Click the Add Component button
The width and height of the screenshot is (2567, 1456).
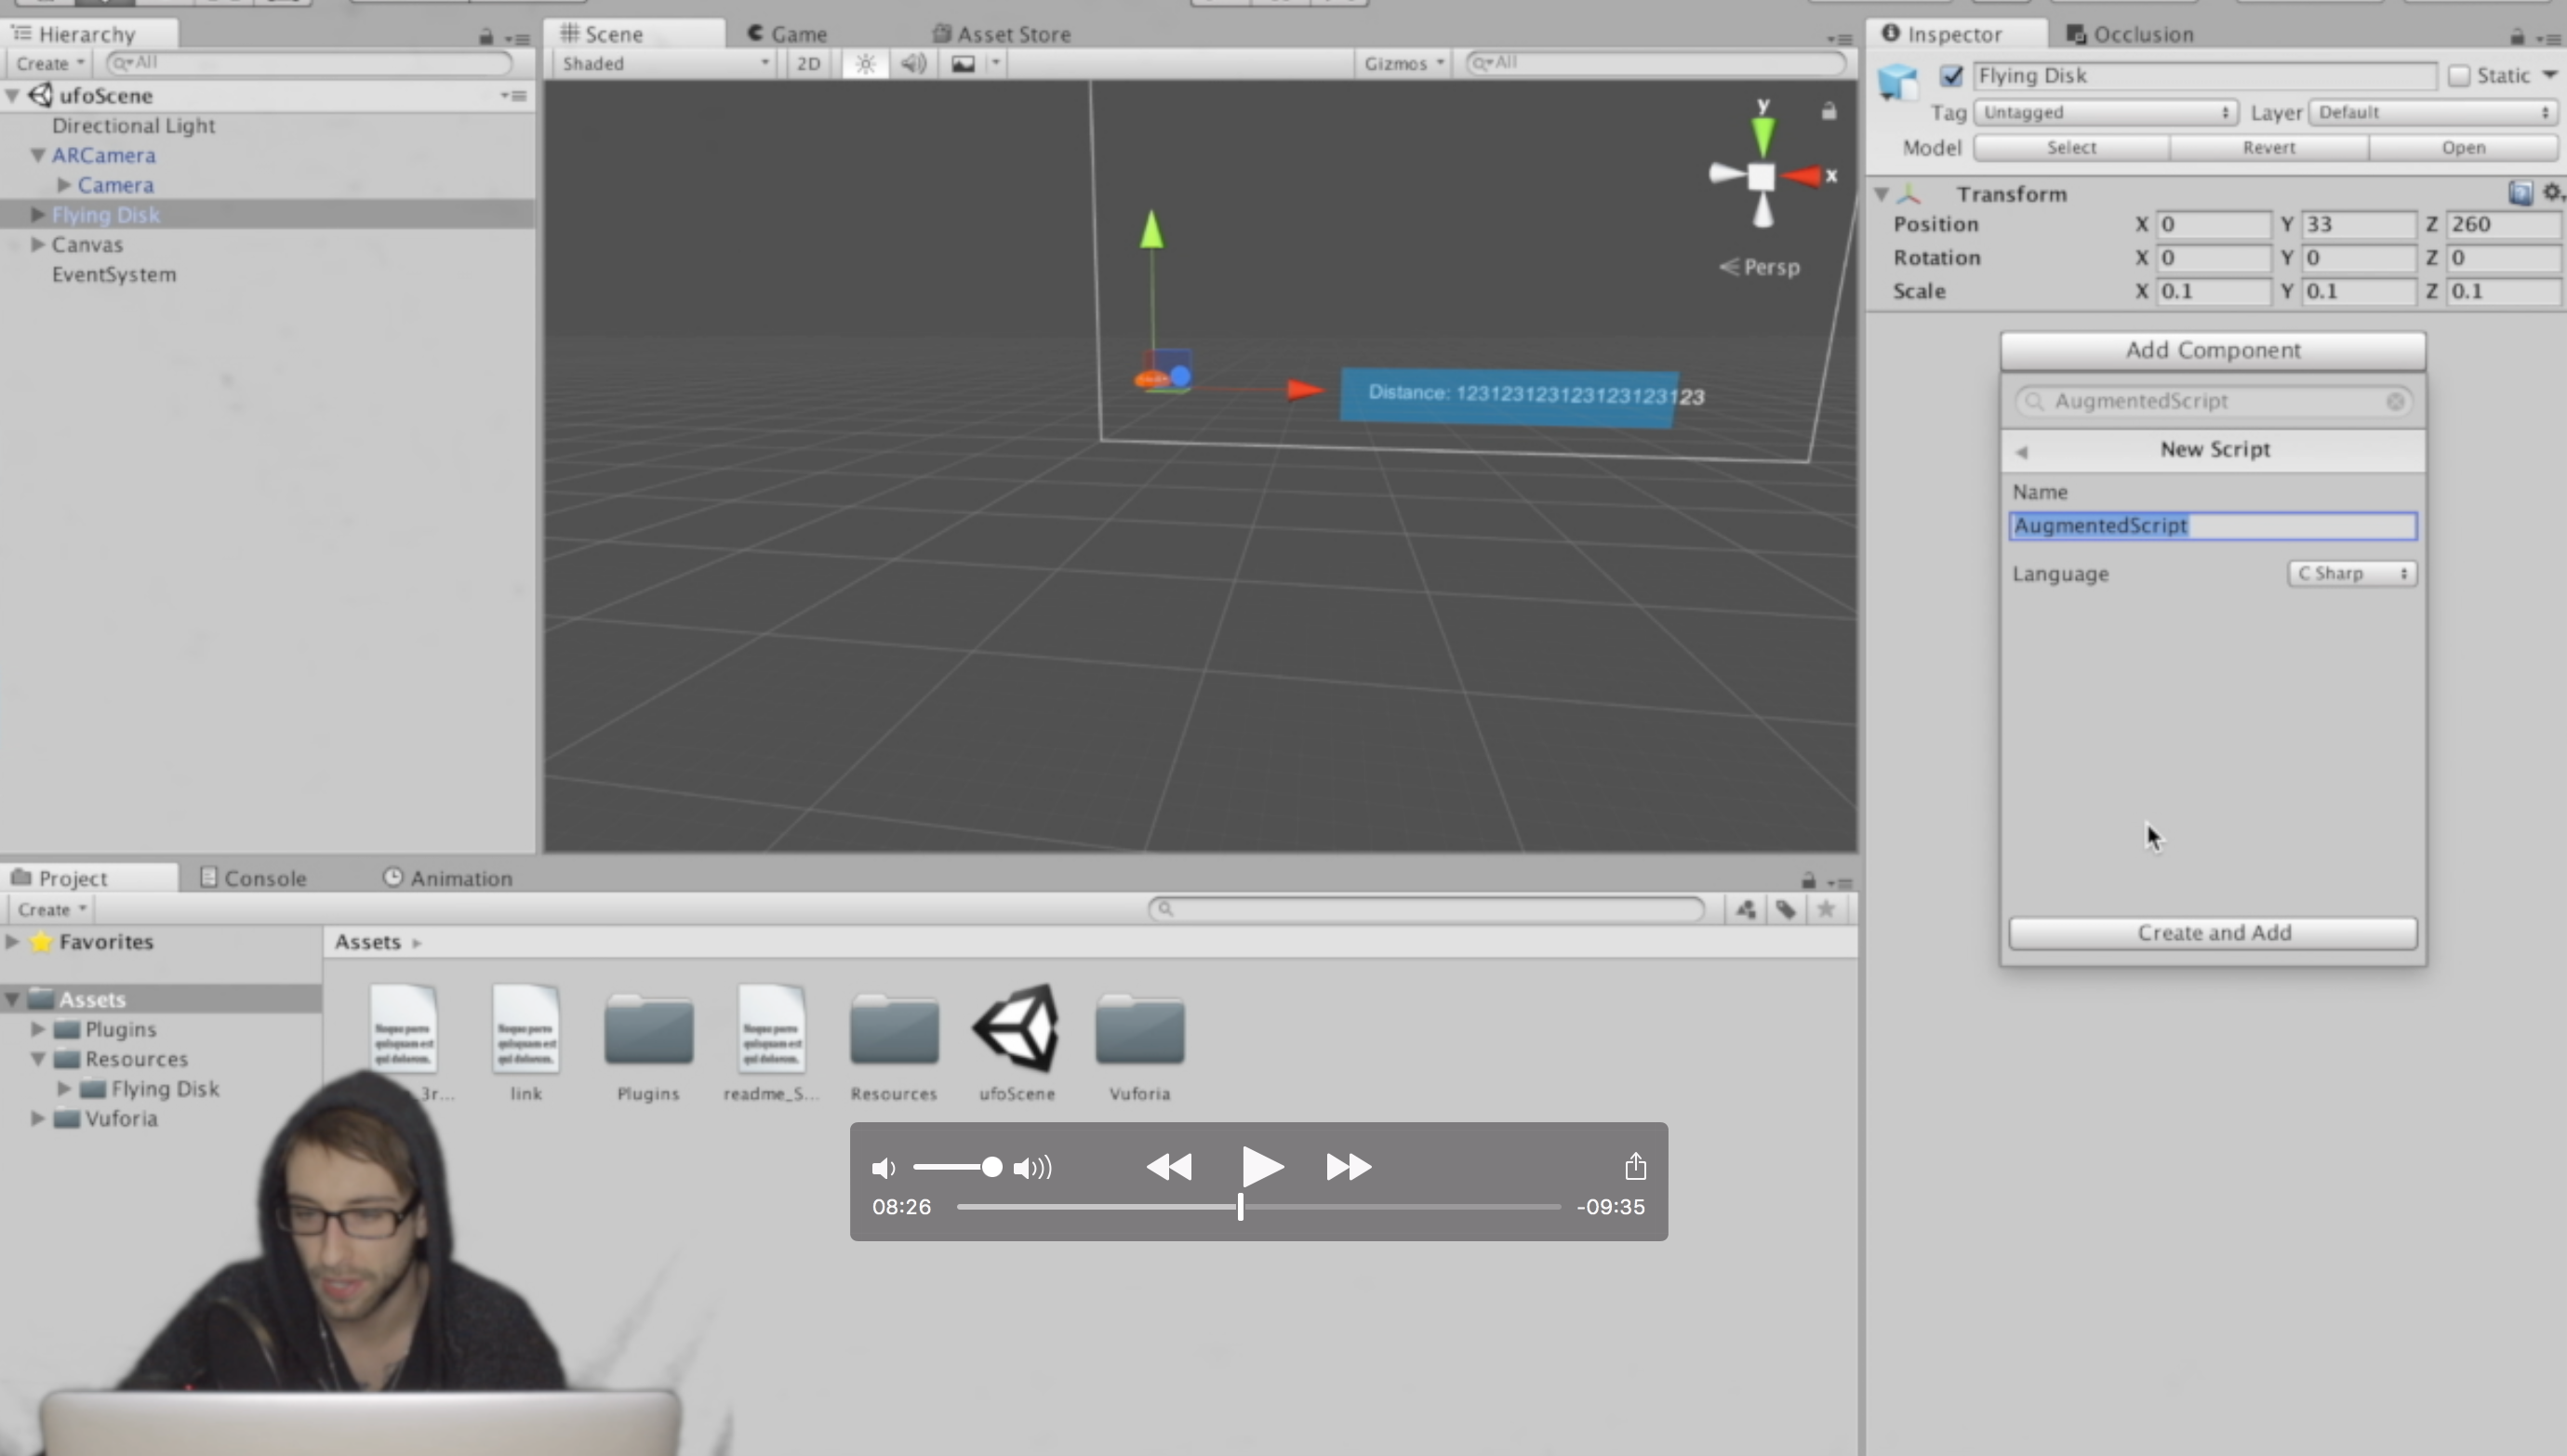(2212, 351)
